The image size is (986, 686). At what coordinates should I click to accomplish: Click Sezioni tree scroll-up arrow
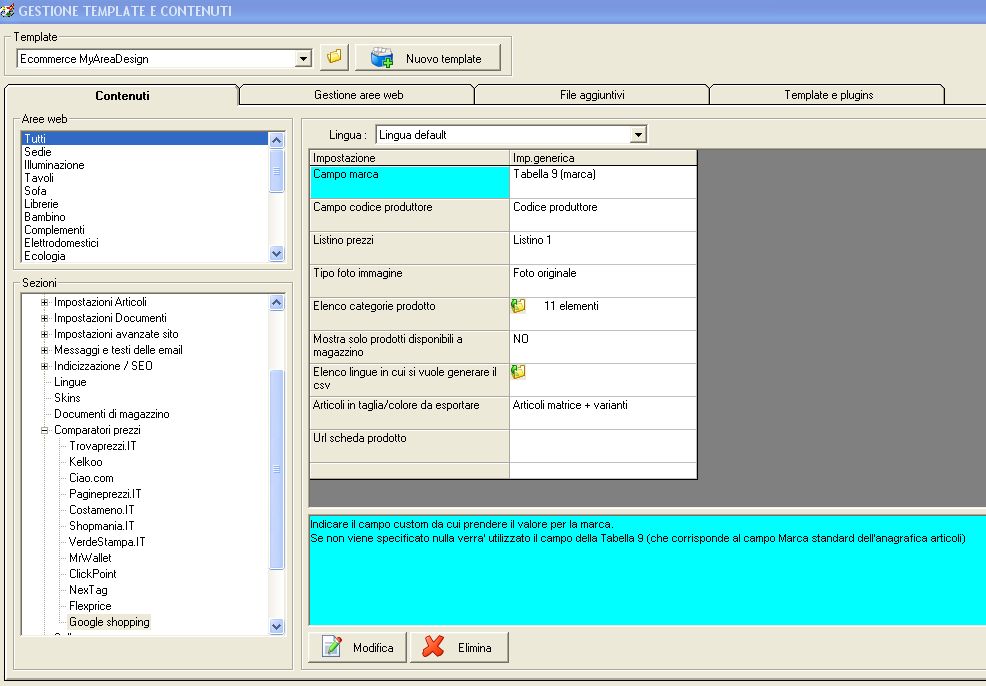click(276, 302)
